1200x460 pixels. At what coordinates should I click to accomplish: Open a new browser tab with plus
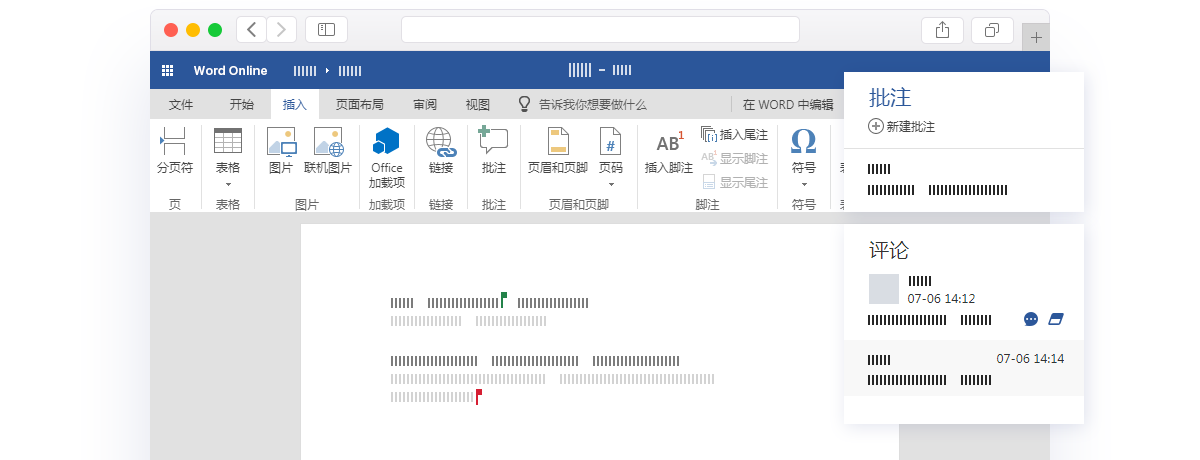tap(1036, 38)
